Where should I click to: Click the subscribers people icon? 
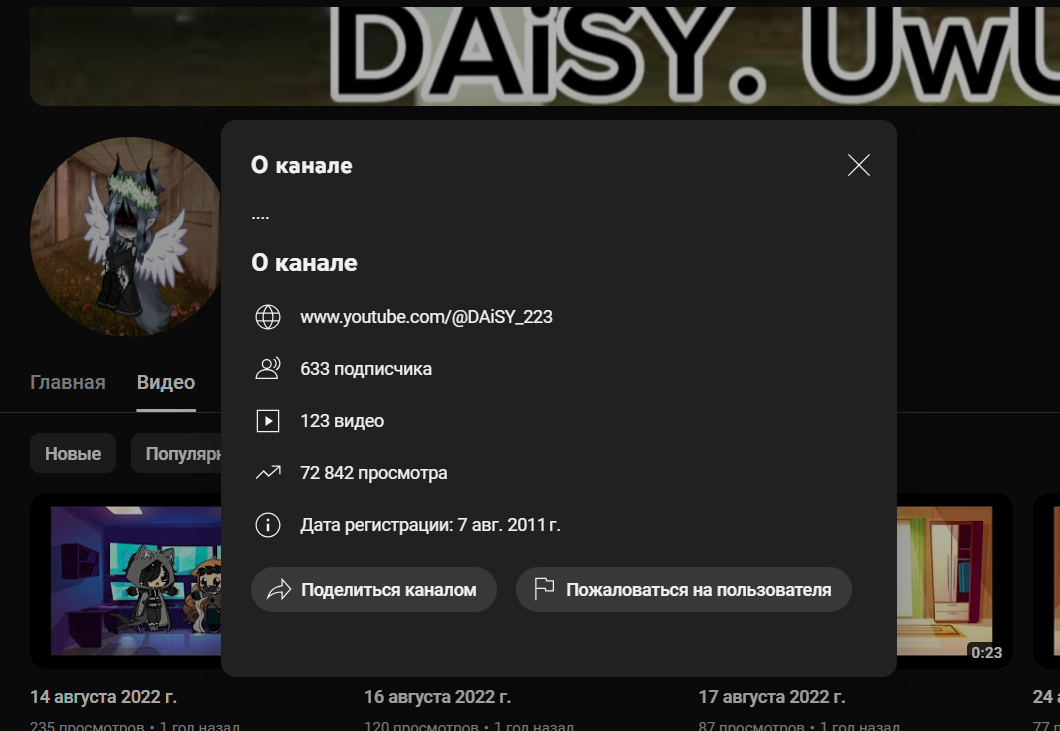pyautogui.click(x=268, y=369)
